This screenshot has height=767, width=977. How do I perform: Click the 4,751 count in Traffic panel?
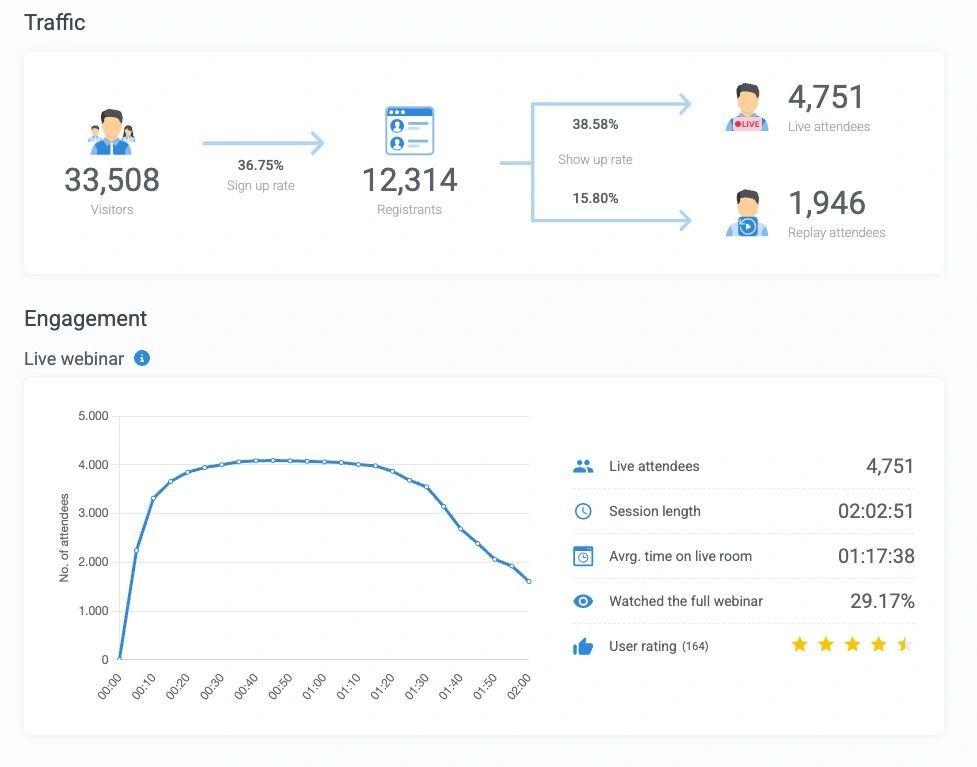click(826, 98)
